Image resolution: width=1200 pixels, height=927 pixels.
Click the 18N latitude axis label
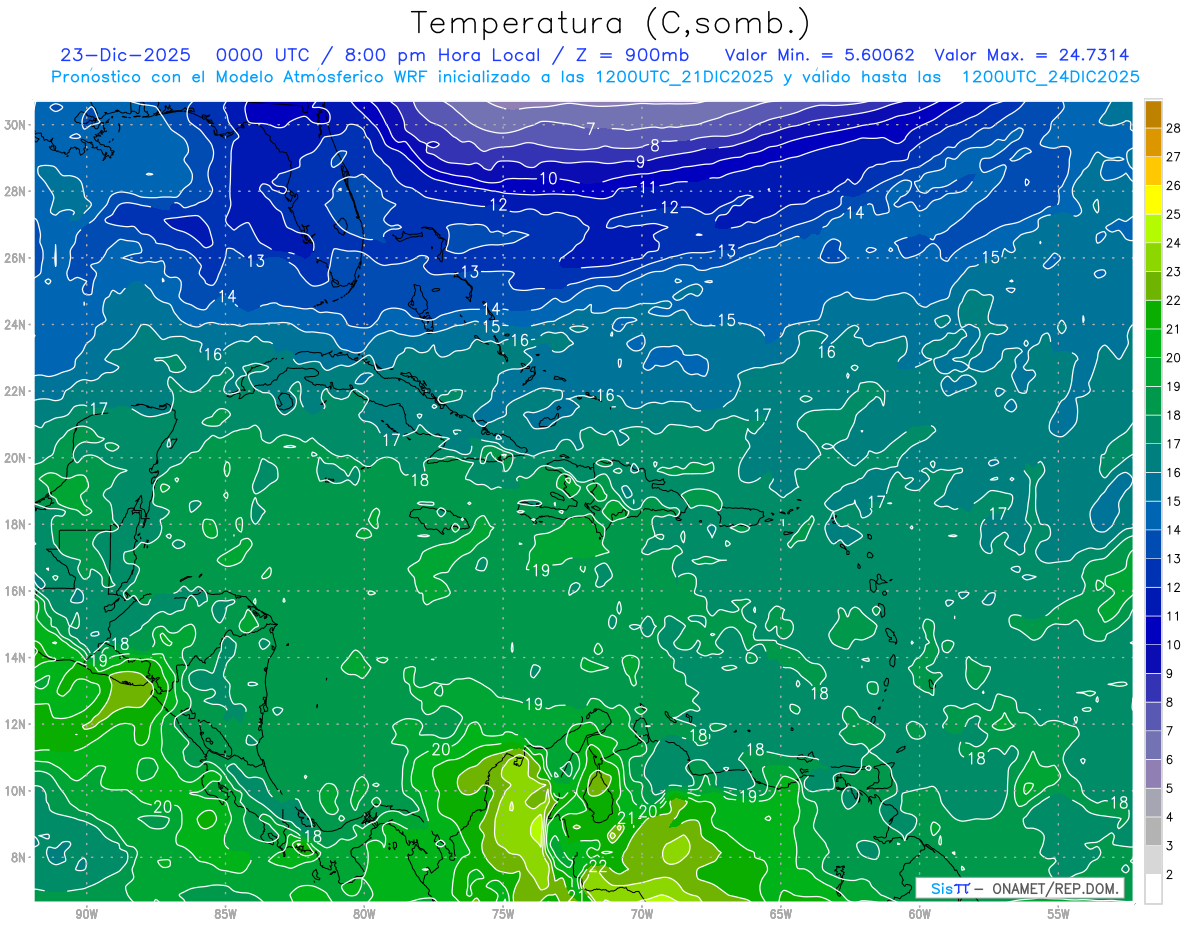click(x=15, y=524)
